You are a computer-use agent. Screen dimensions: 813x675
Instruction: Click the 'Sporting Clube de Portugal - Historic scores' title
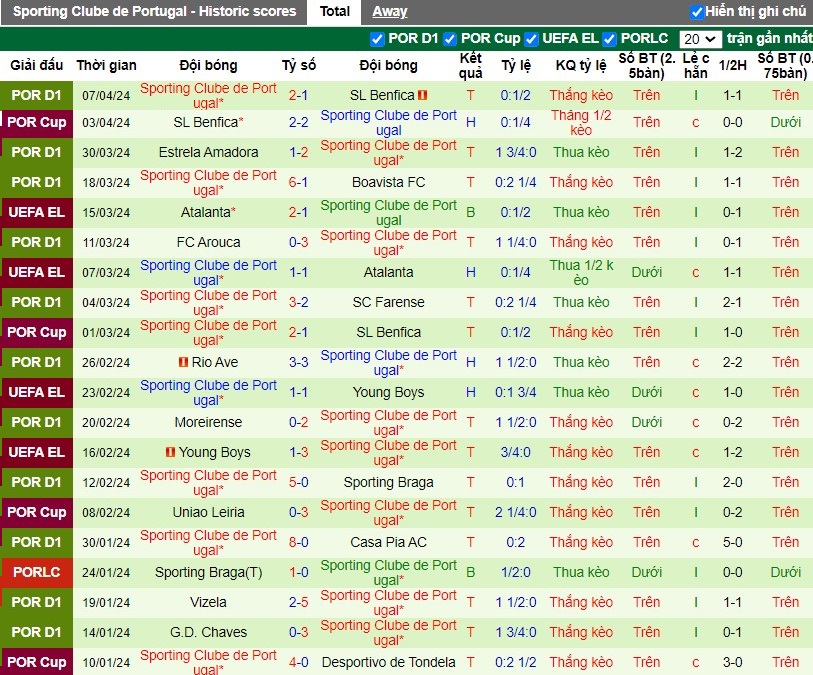click(x=155, y=11)
